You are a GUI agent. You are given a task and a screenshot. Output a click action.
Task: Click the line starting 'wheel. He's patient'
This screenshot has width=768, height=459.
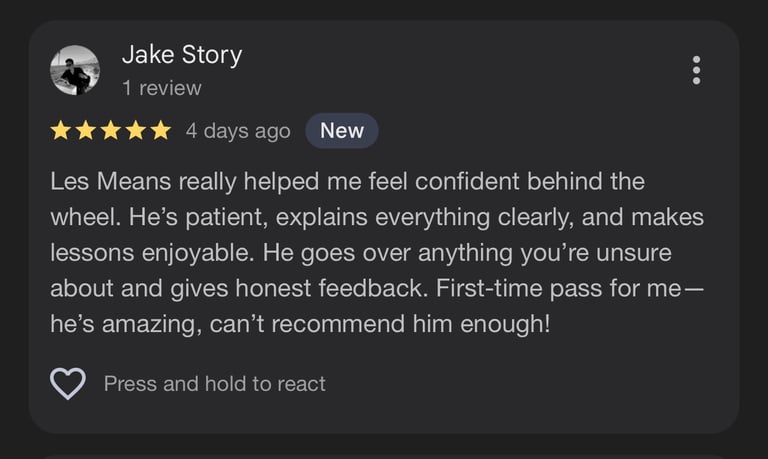click(377, 217)
